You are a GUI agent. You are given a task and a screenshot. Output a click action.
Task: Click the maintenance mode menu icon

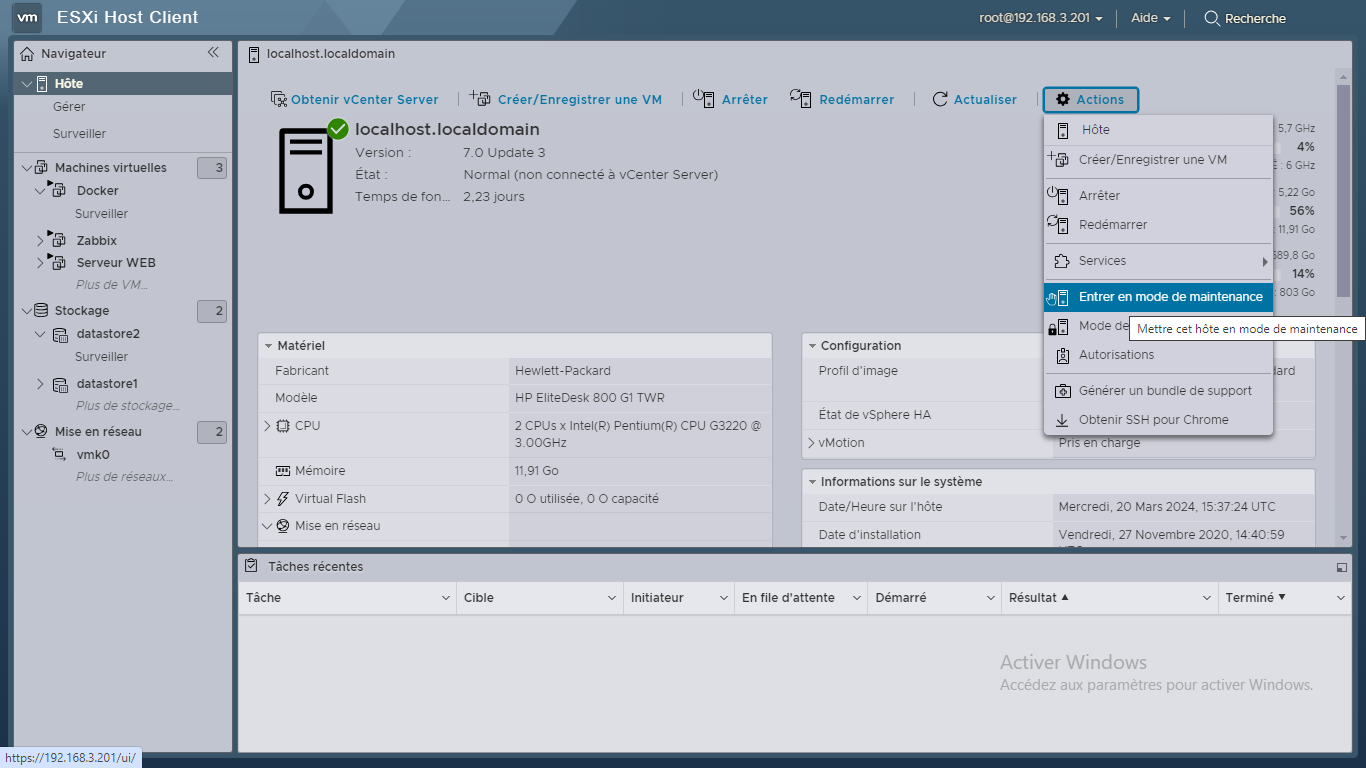[1059, 297]
